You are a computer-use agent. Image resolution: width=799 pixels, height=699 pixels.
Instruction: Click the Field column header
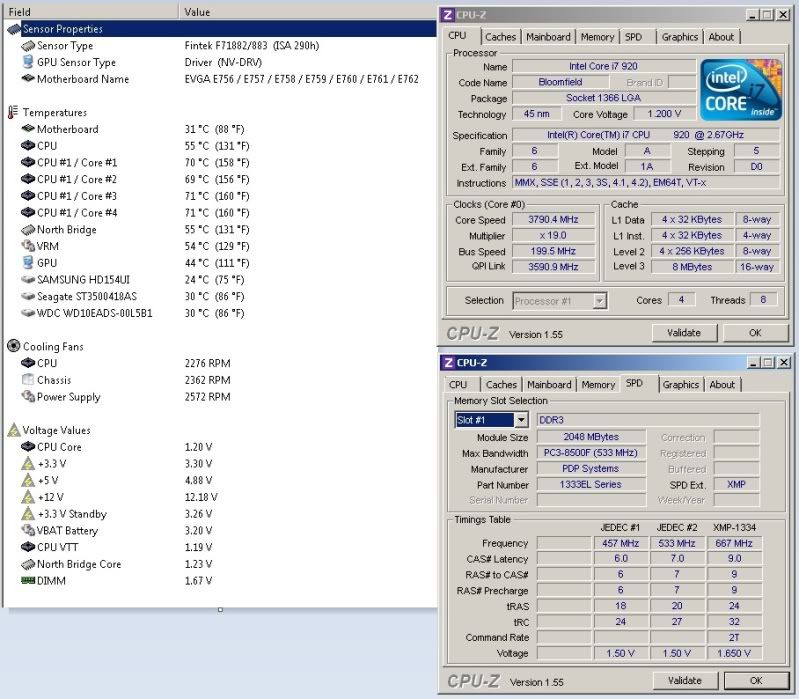pyautogui.click(x=90, y=11)
